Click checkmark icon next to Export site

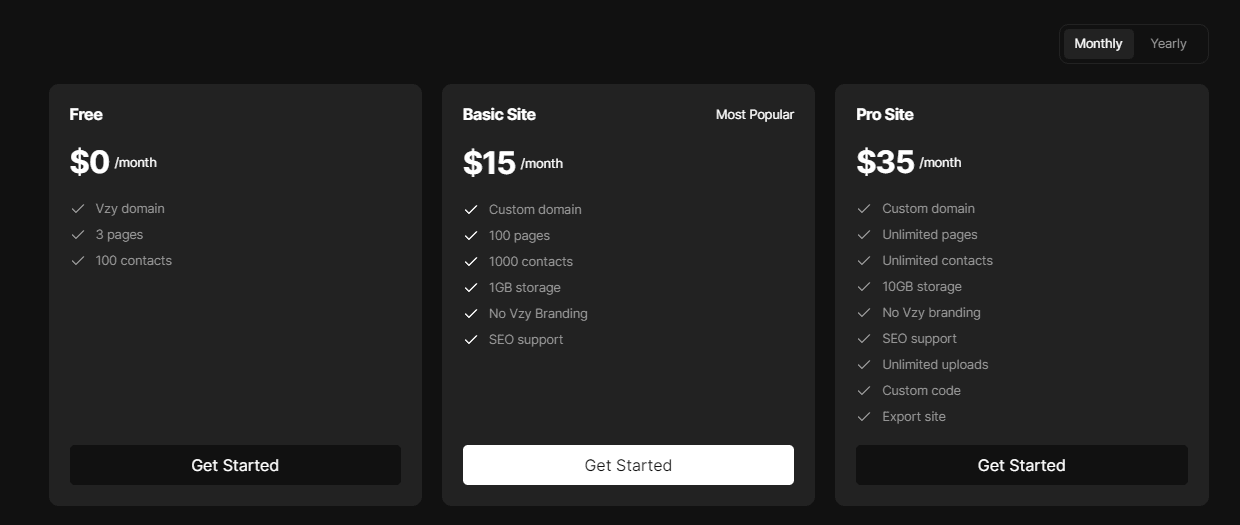coord(864,417)
